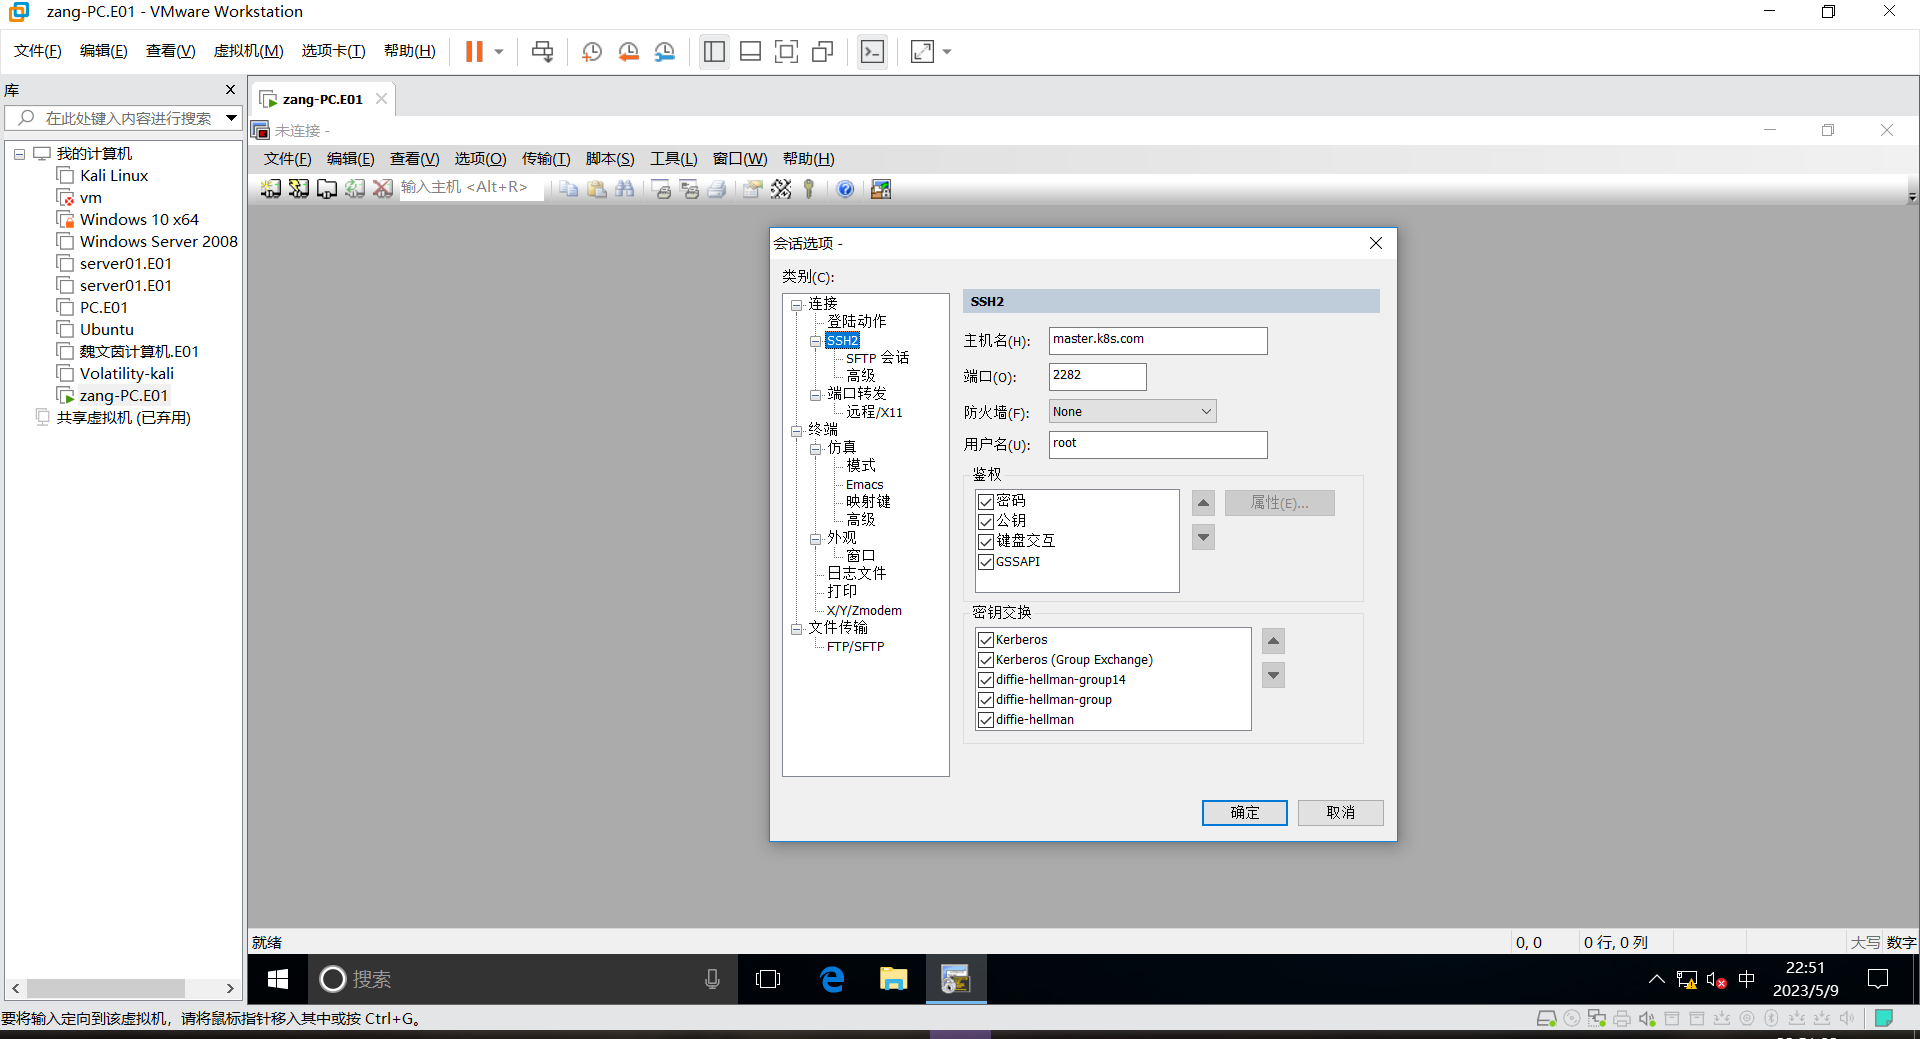The image size is (1920, 1039).
Task: Click the 确定 button in session options
Action: [x=1244, y=813]
